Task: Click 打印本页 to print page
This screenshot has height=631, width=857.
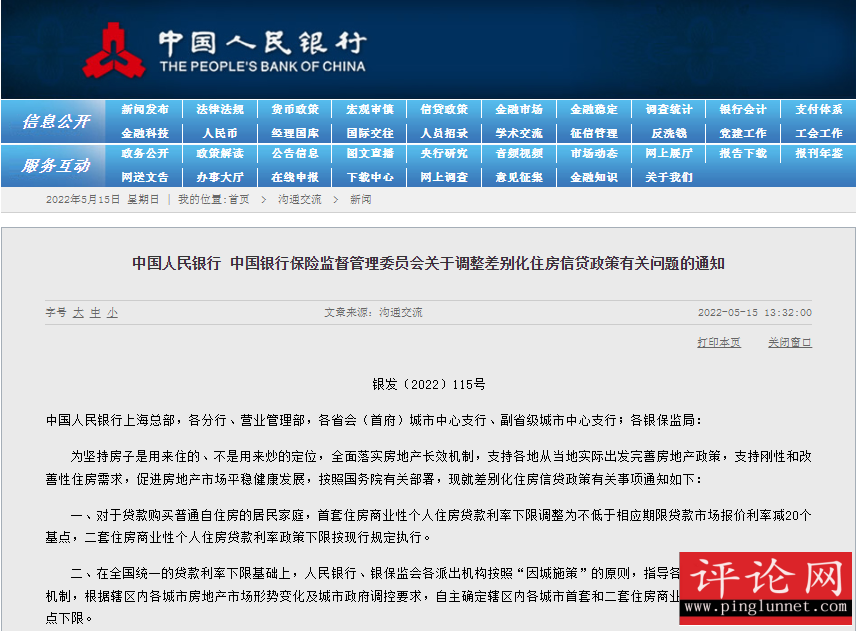Action: click(719, 343)
